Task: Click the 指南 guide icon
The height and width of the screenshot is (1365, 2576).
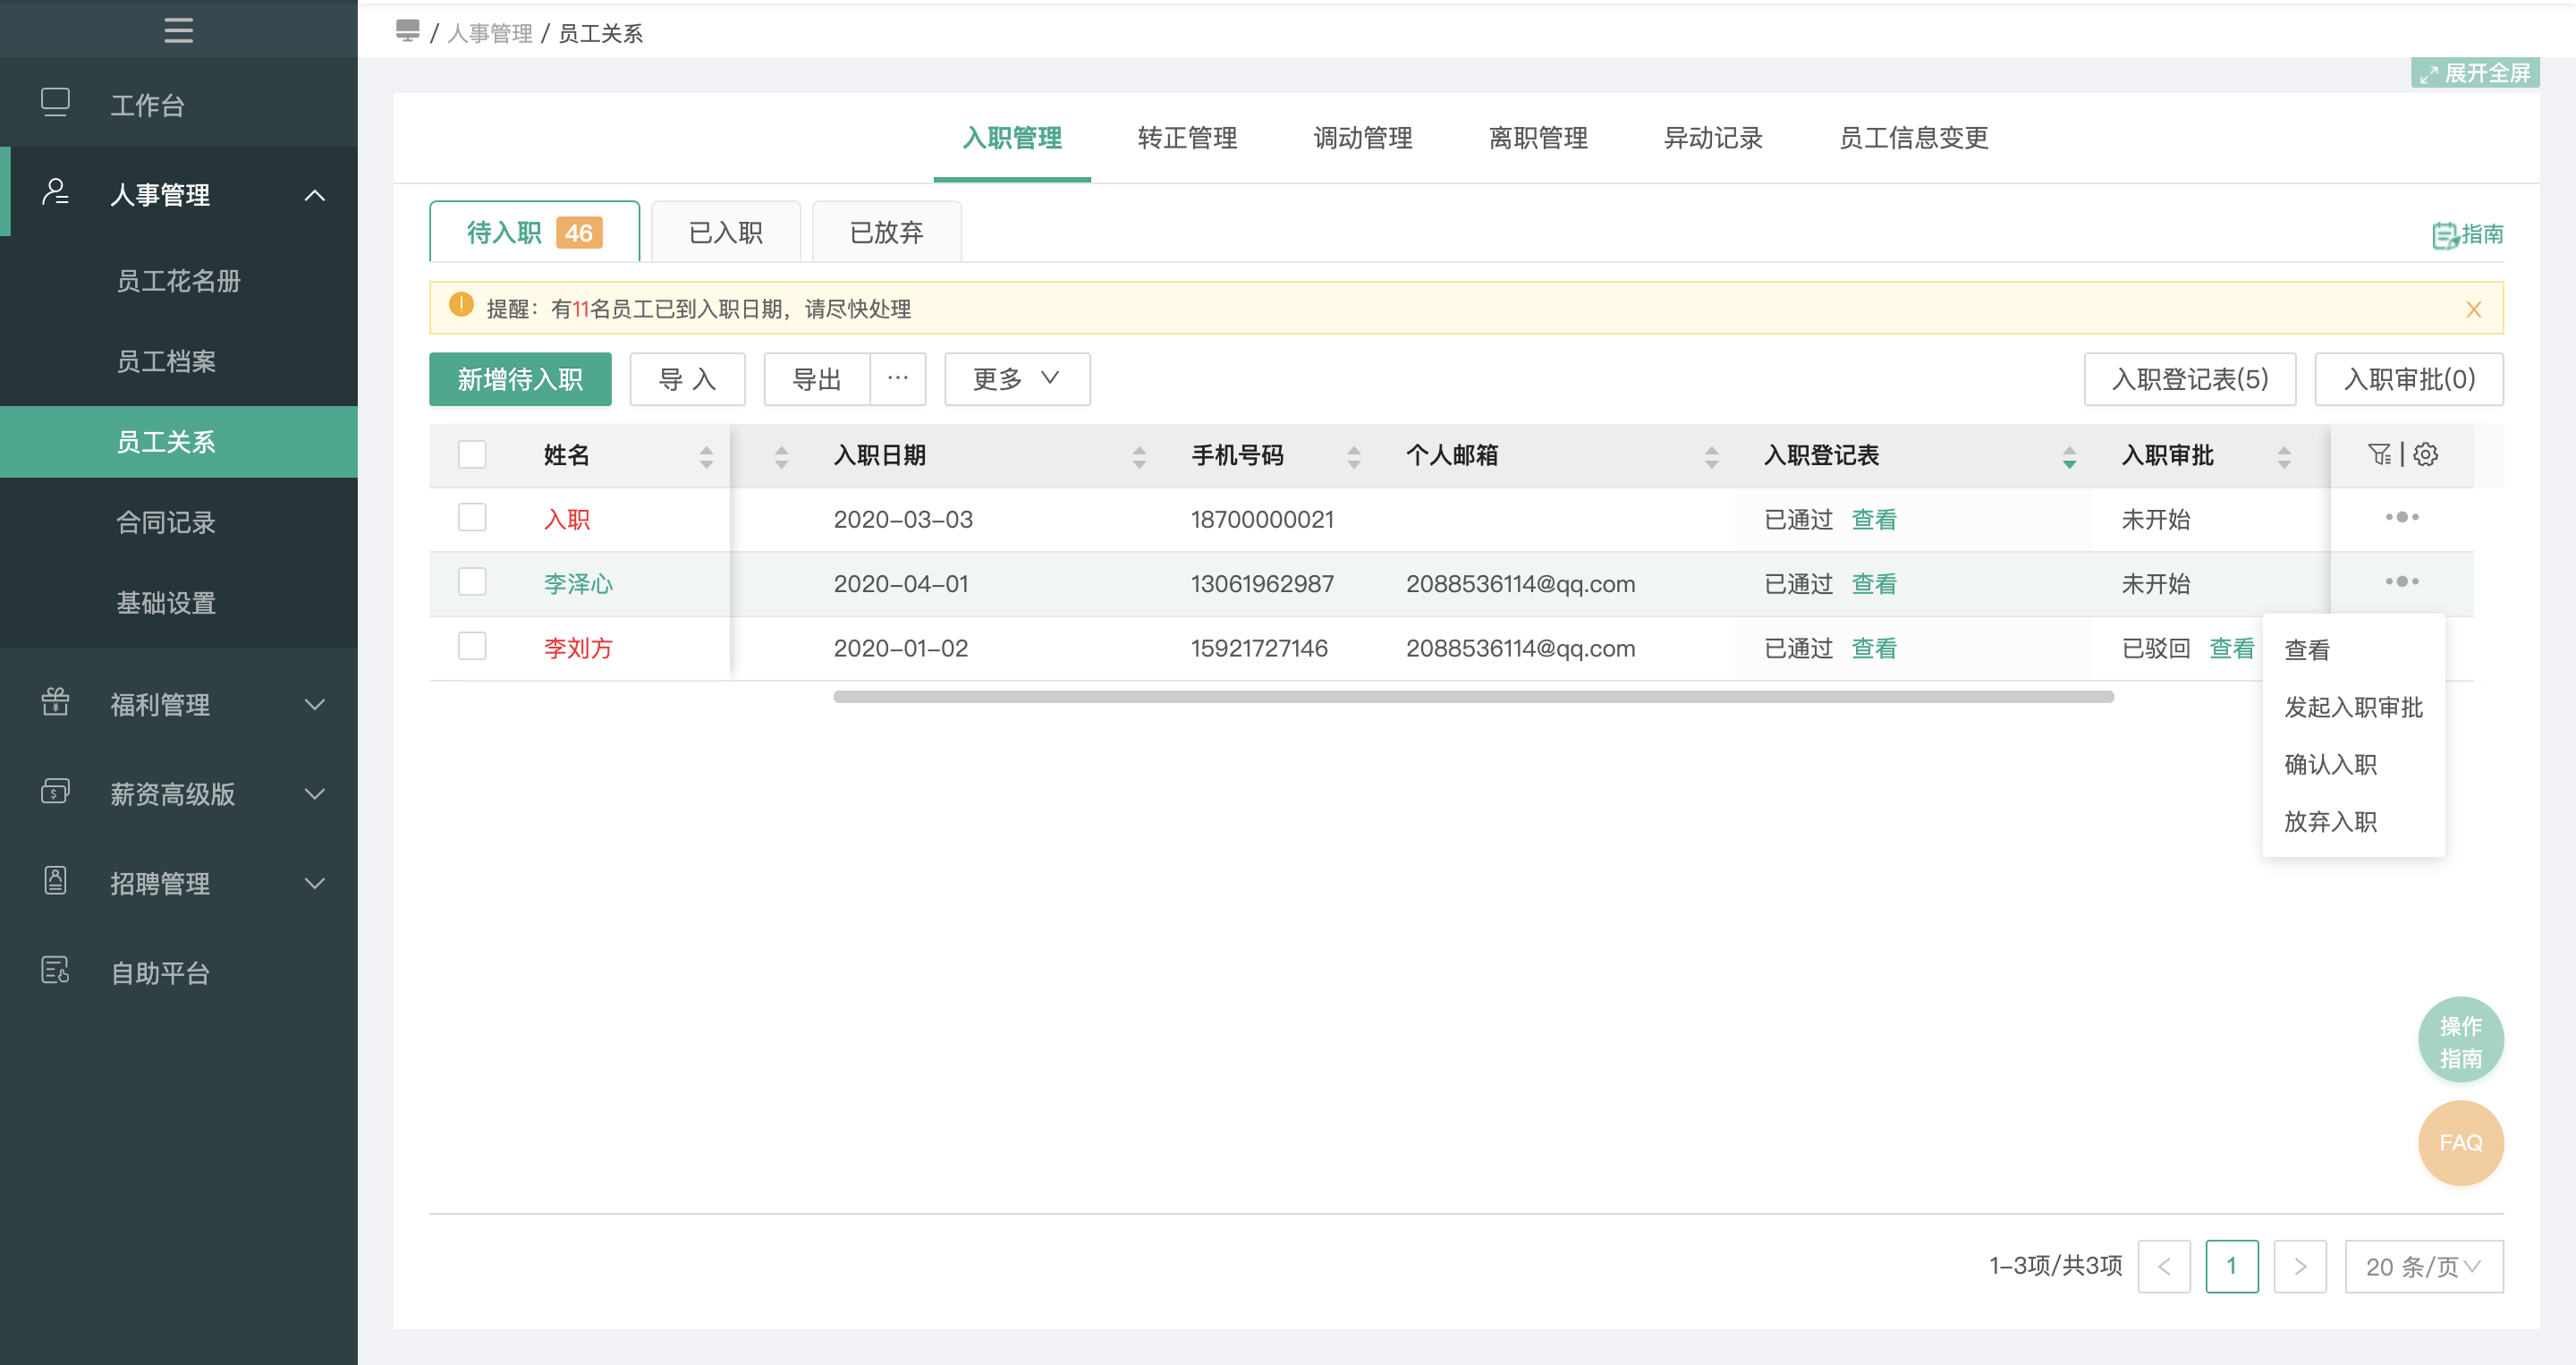Action: [2445, 235]
